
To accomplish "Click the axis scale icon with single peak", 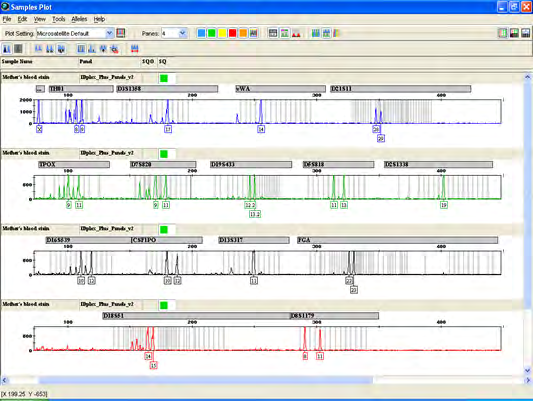I will [92, 49].
